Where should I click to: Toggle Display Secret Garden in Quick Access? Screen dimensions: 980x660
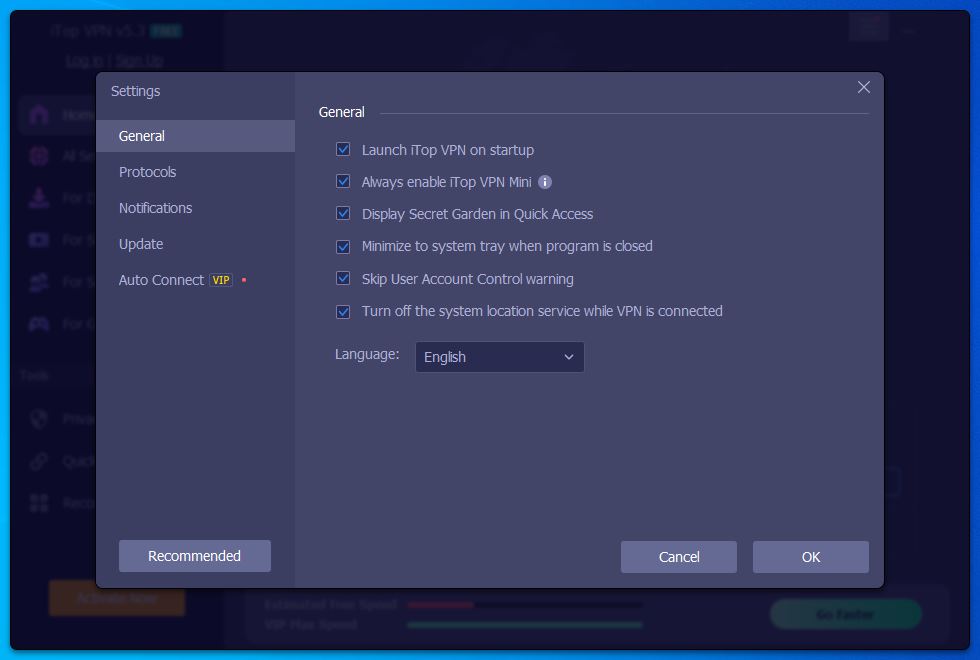342,213
